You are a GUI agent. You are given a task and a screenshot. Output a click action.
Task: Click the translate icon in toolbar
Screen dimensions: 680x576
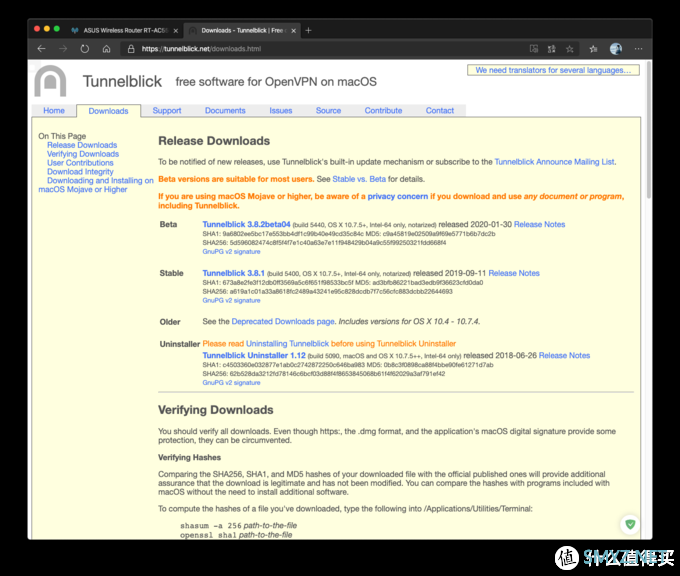point(552,49)
